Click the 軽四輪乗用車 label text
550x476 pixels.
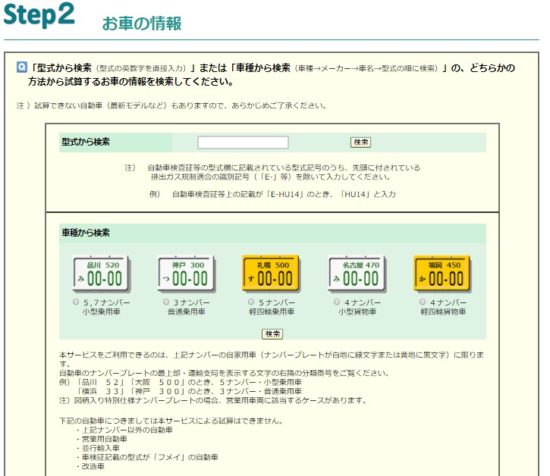[271, 311]
